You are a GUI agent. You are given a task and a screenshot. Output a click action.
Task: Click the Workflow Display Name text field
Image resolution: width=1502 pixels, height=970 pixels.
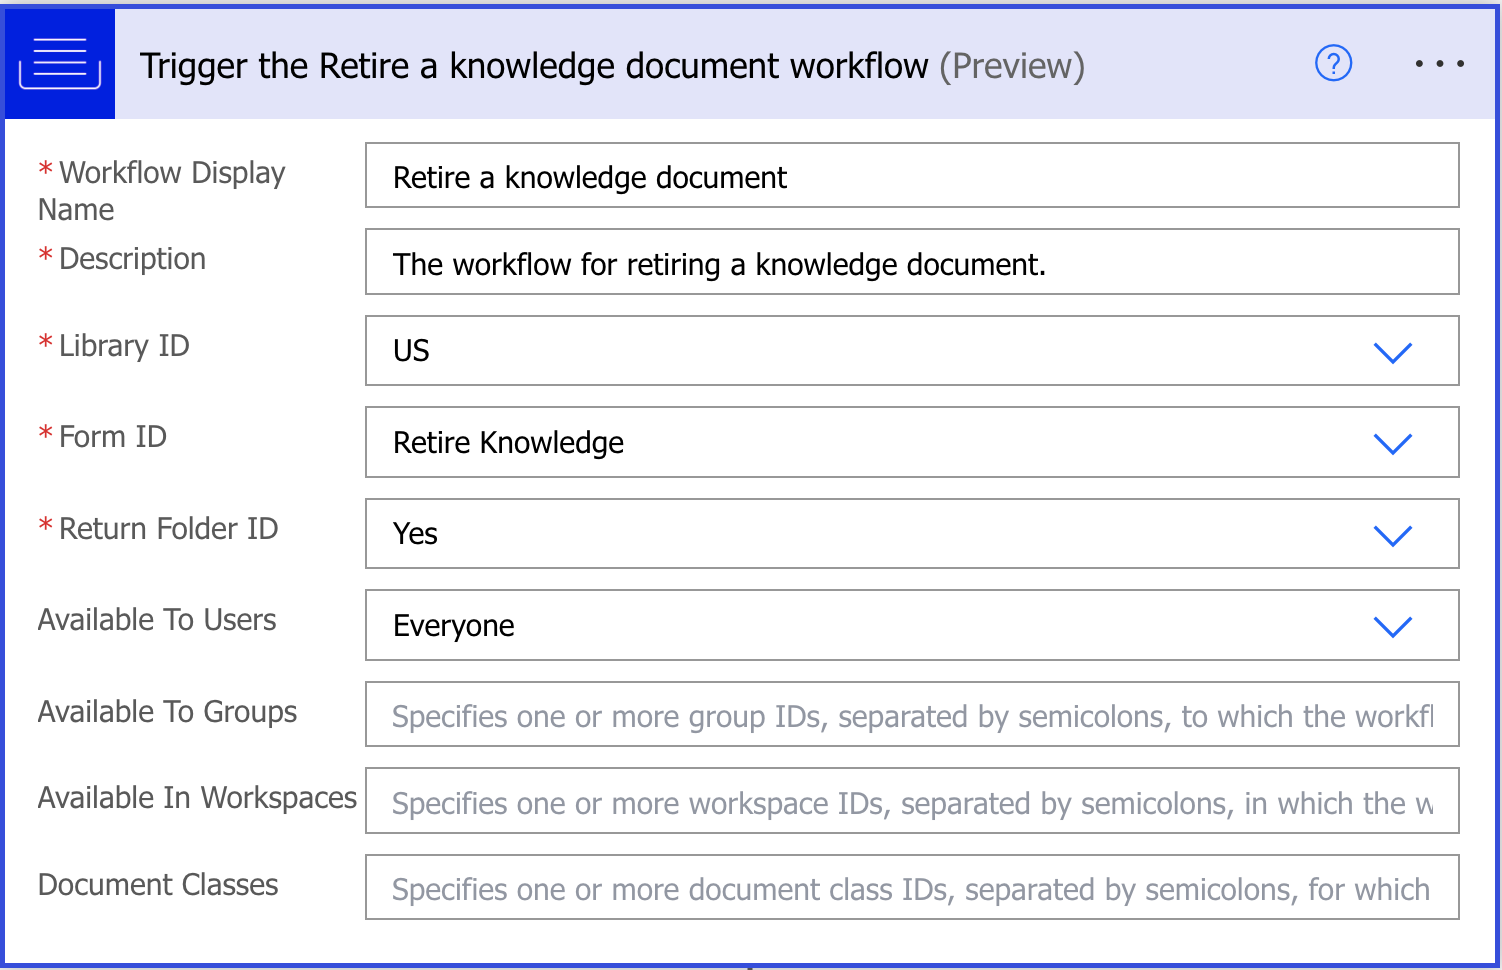coord(911,176)
